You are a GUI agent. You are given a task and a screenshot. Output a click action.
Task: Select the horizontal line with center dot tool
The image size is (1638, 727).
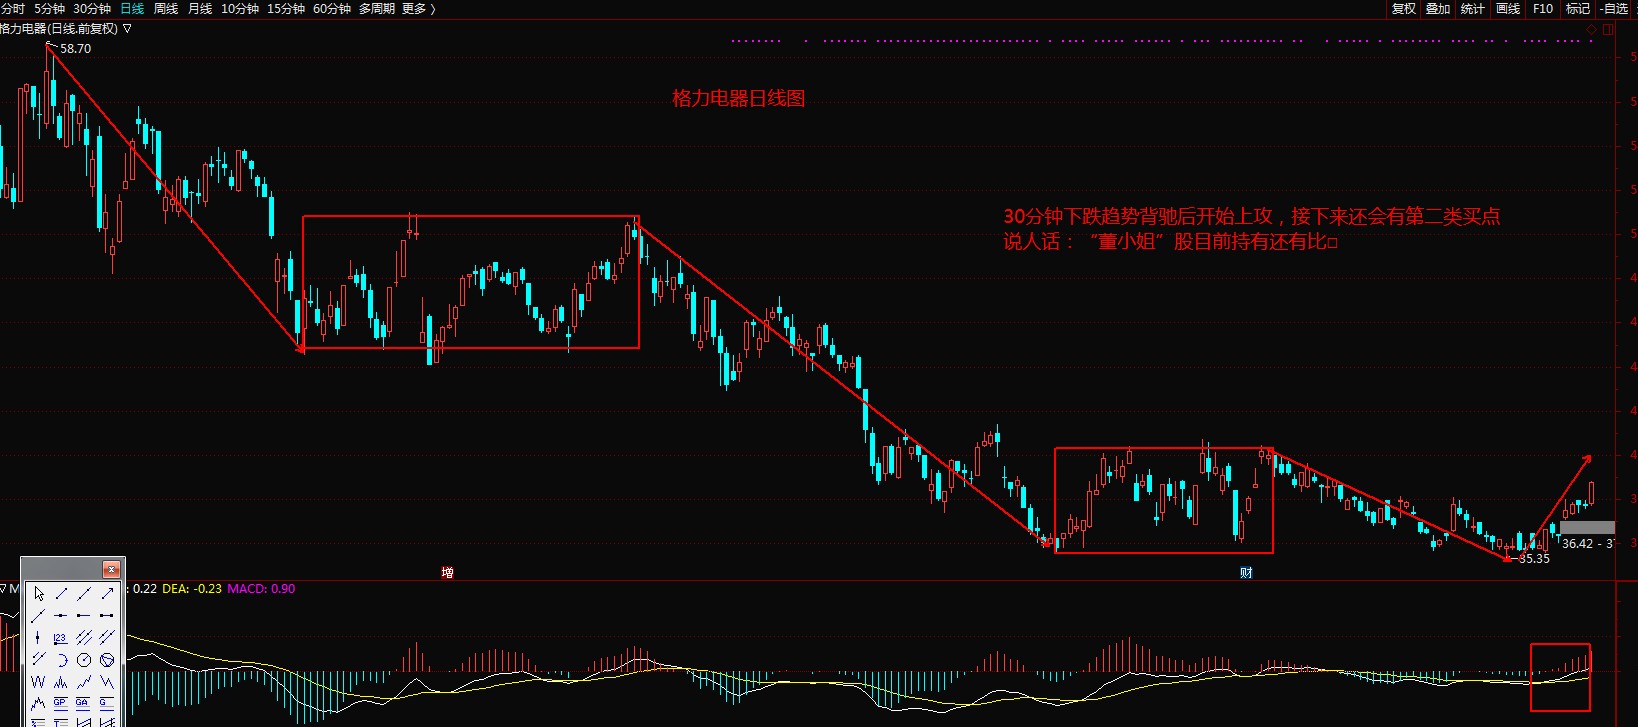tap(60, 616)
